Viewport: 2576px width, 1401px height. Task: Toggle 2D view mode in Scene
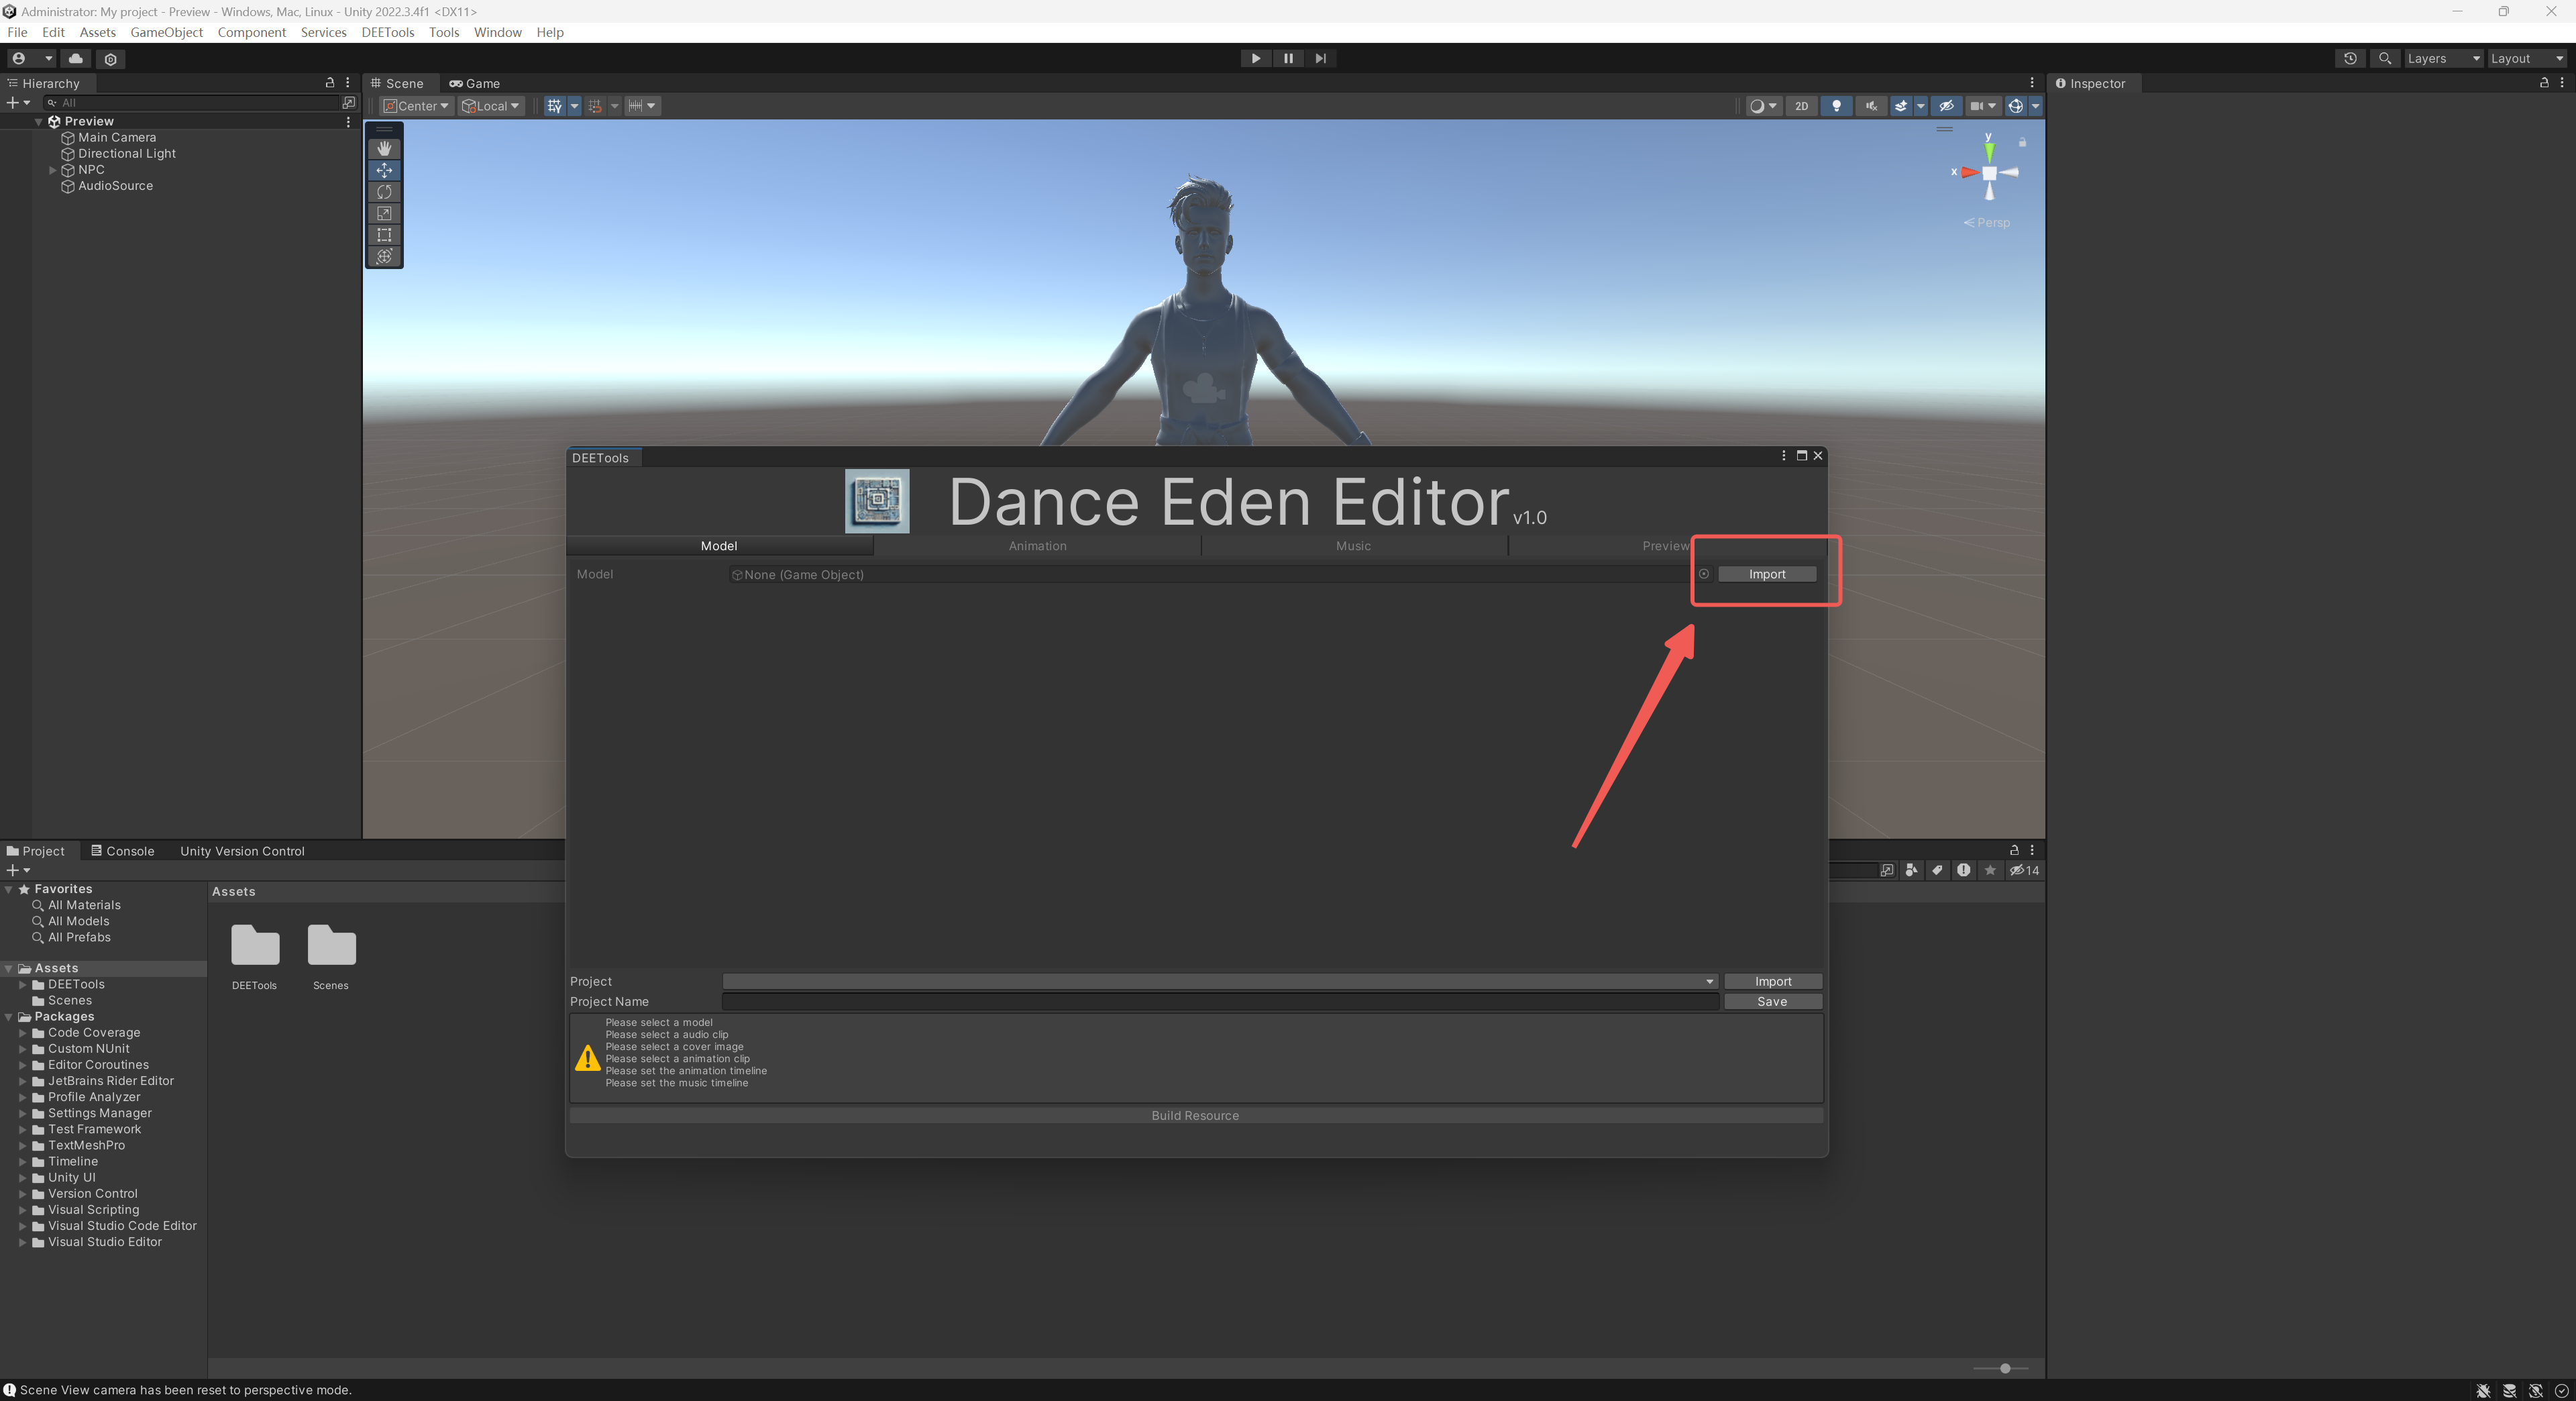pyautogui.click(x=1801, y=106)
